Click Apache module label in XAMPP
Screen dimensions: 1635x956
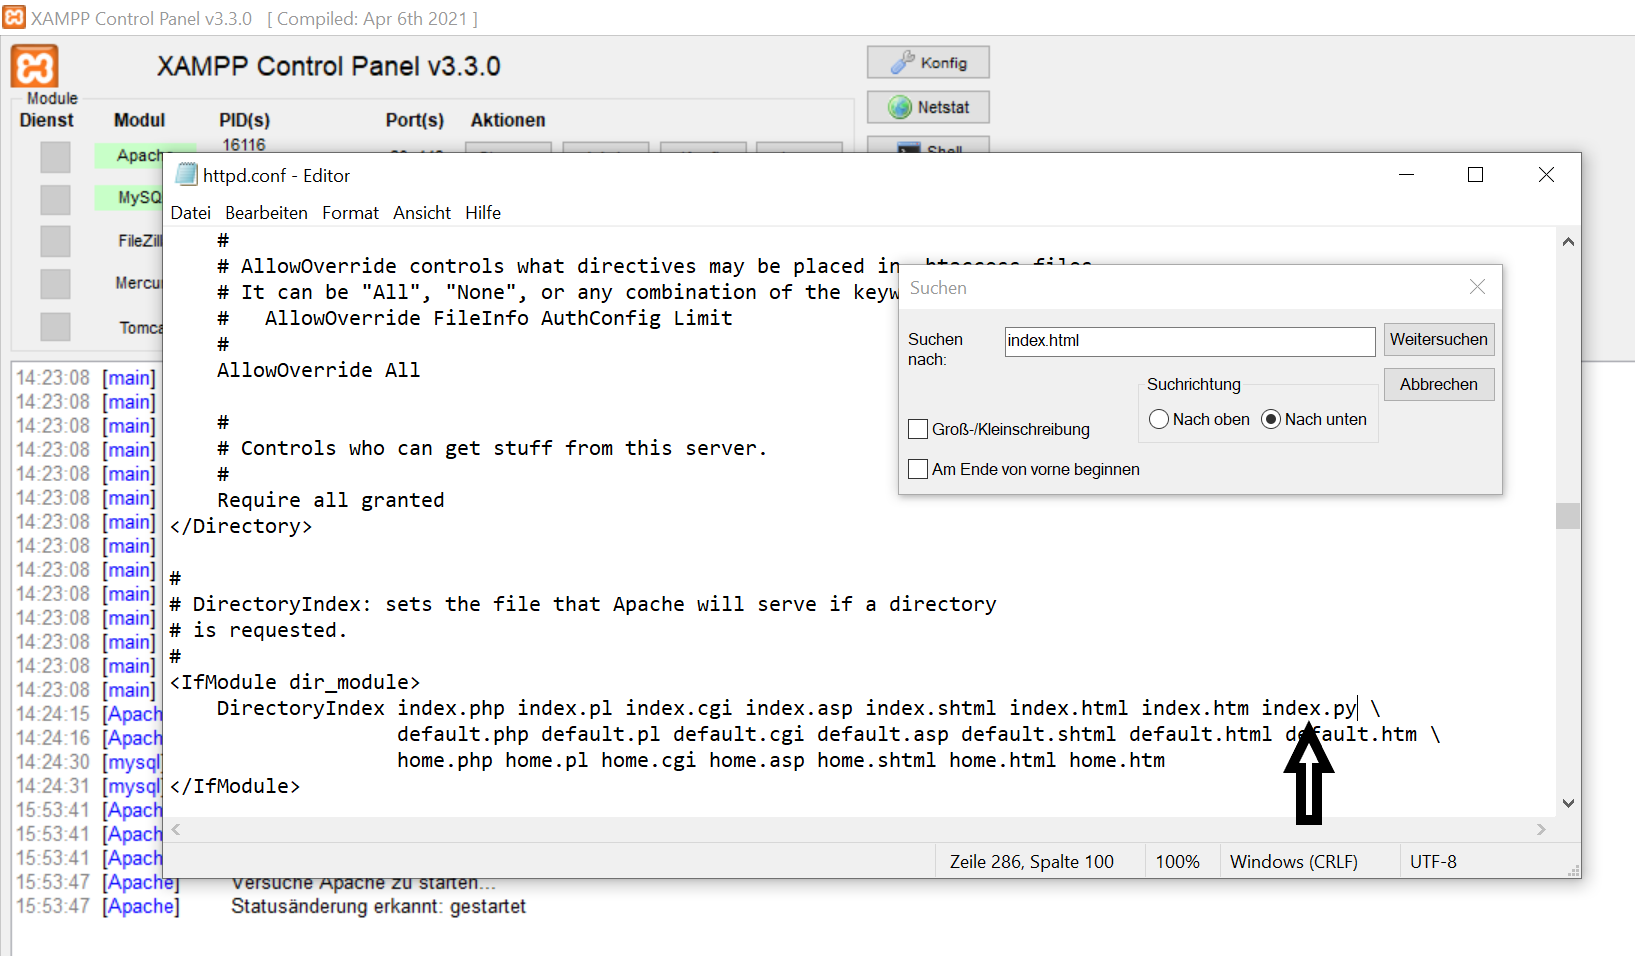(138, 155)
